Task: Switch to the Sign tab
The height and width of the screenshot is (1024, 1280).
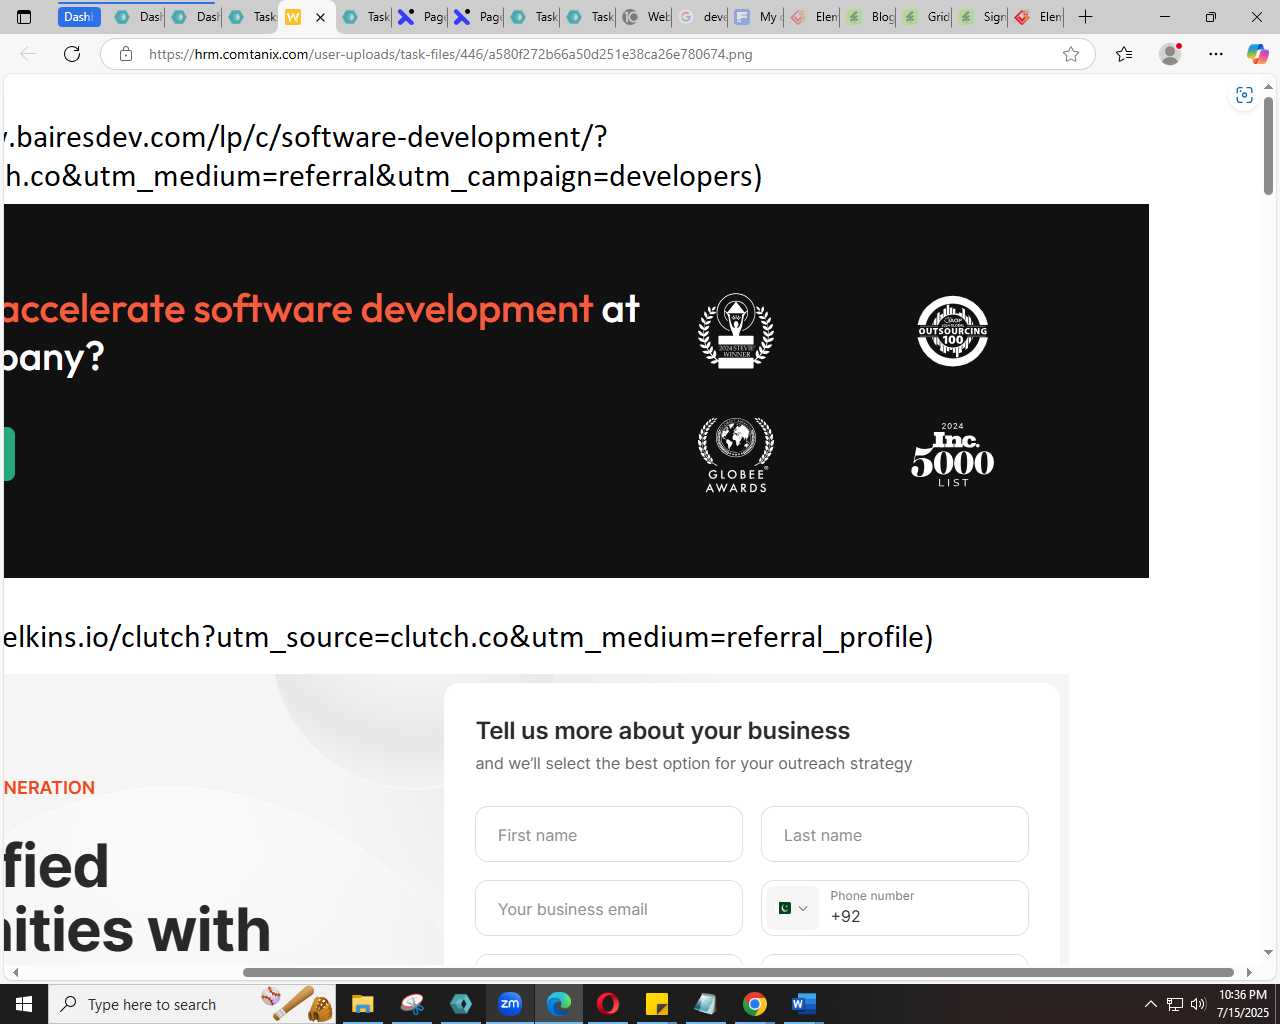Action: [981, 17]
